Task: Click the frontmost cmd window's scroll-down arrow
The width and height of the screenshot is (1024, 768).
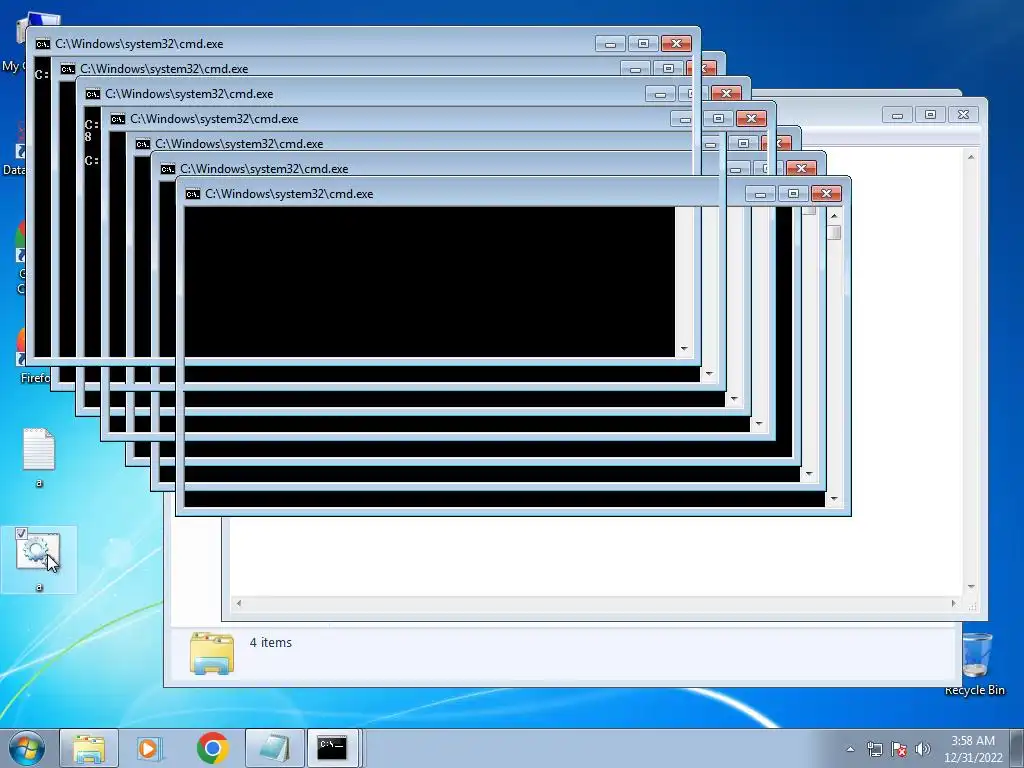Action: (x=834, y=500)
